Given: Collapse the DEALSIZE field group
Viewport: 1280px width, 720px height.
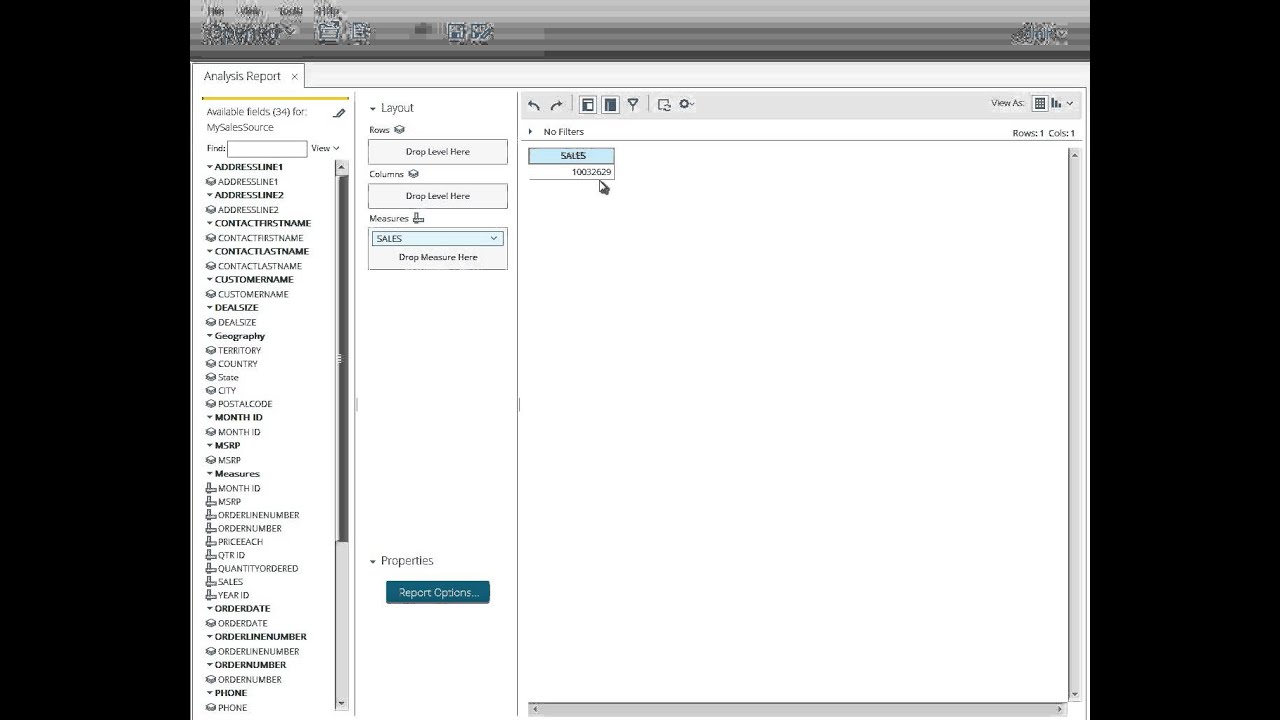Looking at the screenshot, I should point(210,308).
